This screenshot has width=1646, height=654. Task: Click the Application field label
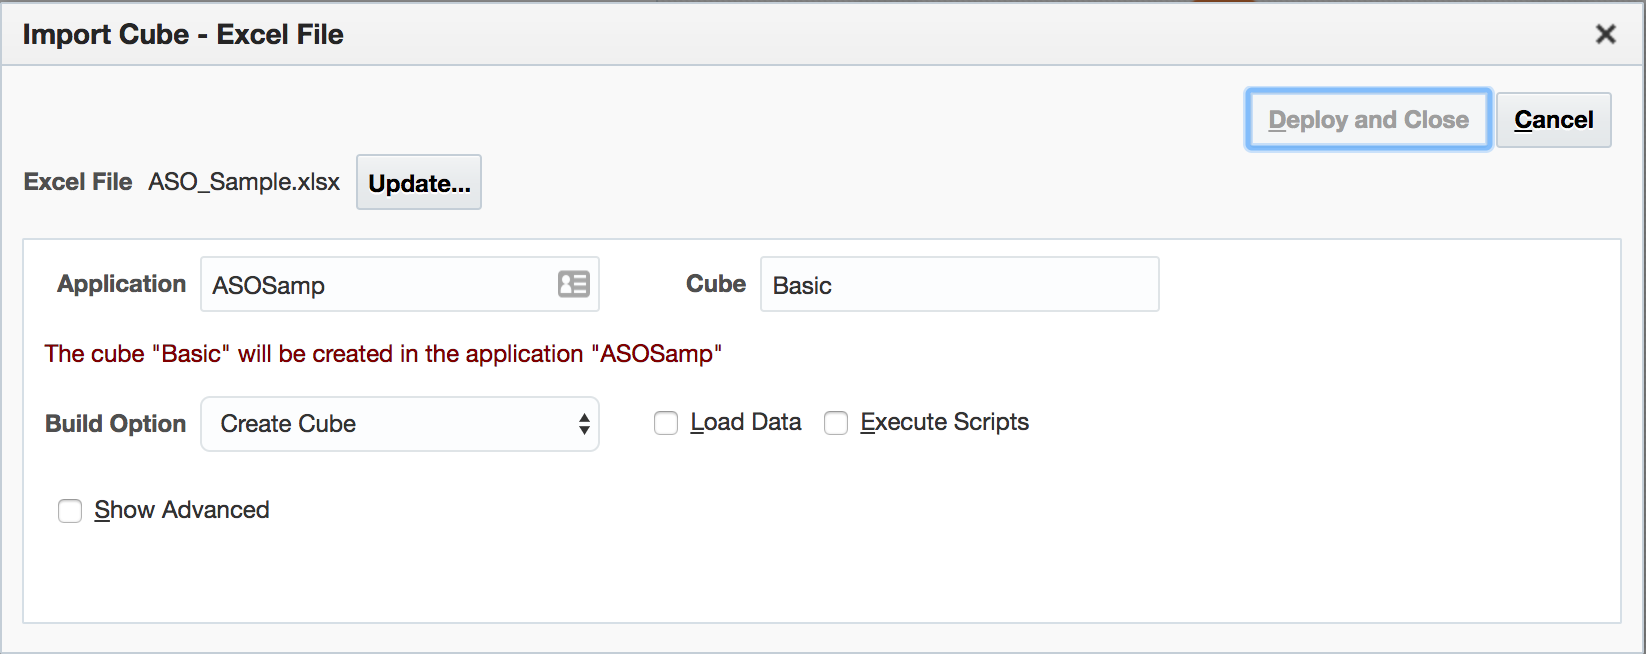122,284
